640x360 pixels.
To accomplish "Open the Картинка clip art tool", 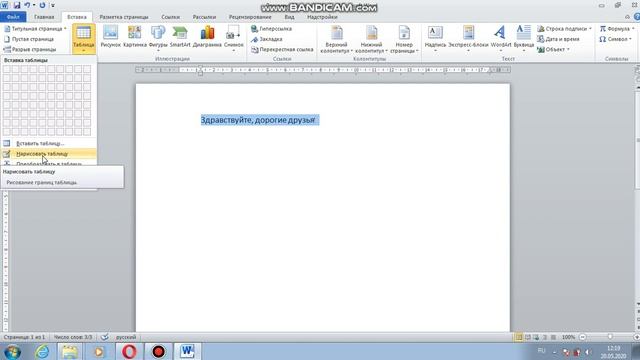I will [x=135, y=37].
